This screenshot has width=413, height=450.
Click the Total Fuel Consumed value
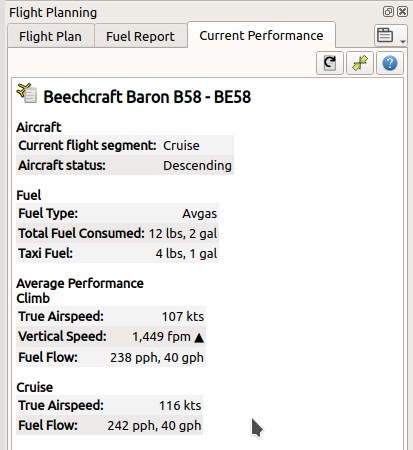coord(183,234)
